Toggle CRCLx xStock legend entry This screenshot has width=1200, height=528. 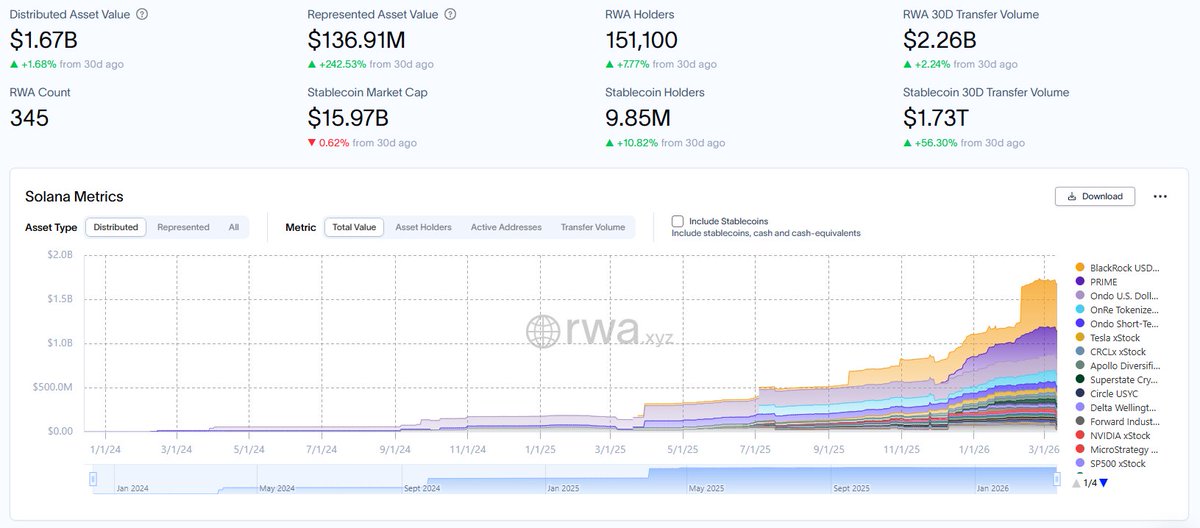click(1110, 352)
